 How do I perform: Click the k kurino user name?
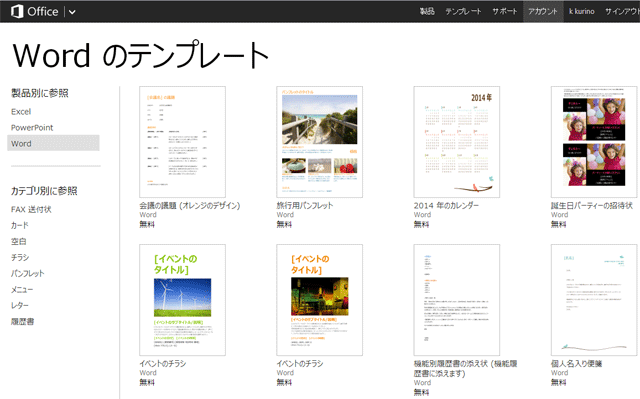click(x=582, y=11)
